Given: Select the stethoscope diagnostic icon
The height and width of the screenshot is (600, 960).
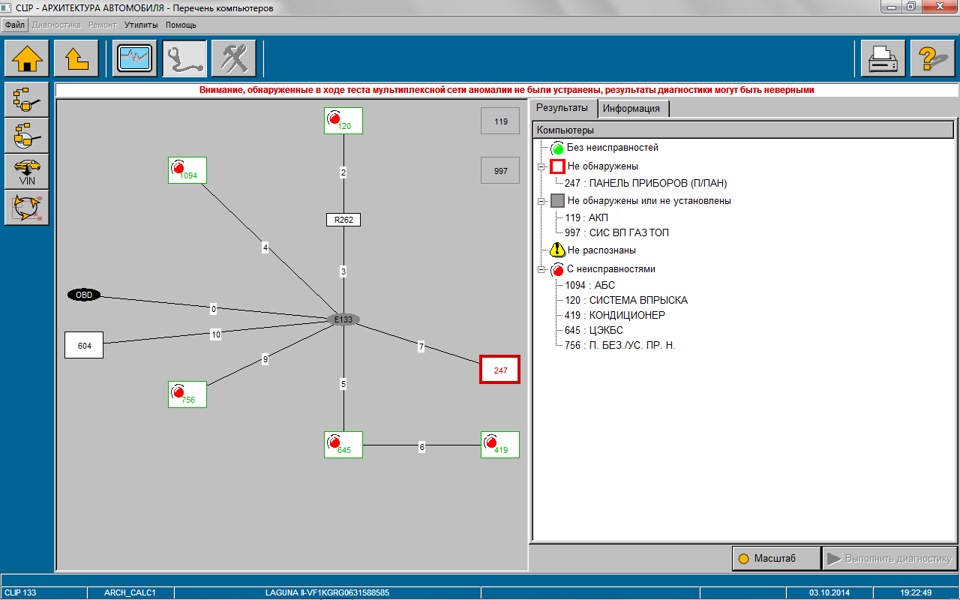Looking at the screenshot, I should [x=185, y=59].
